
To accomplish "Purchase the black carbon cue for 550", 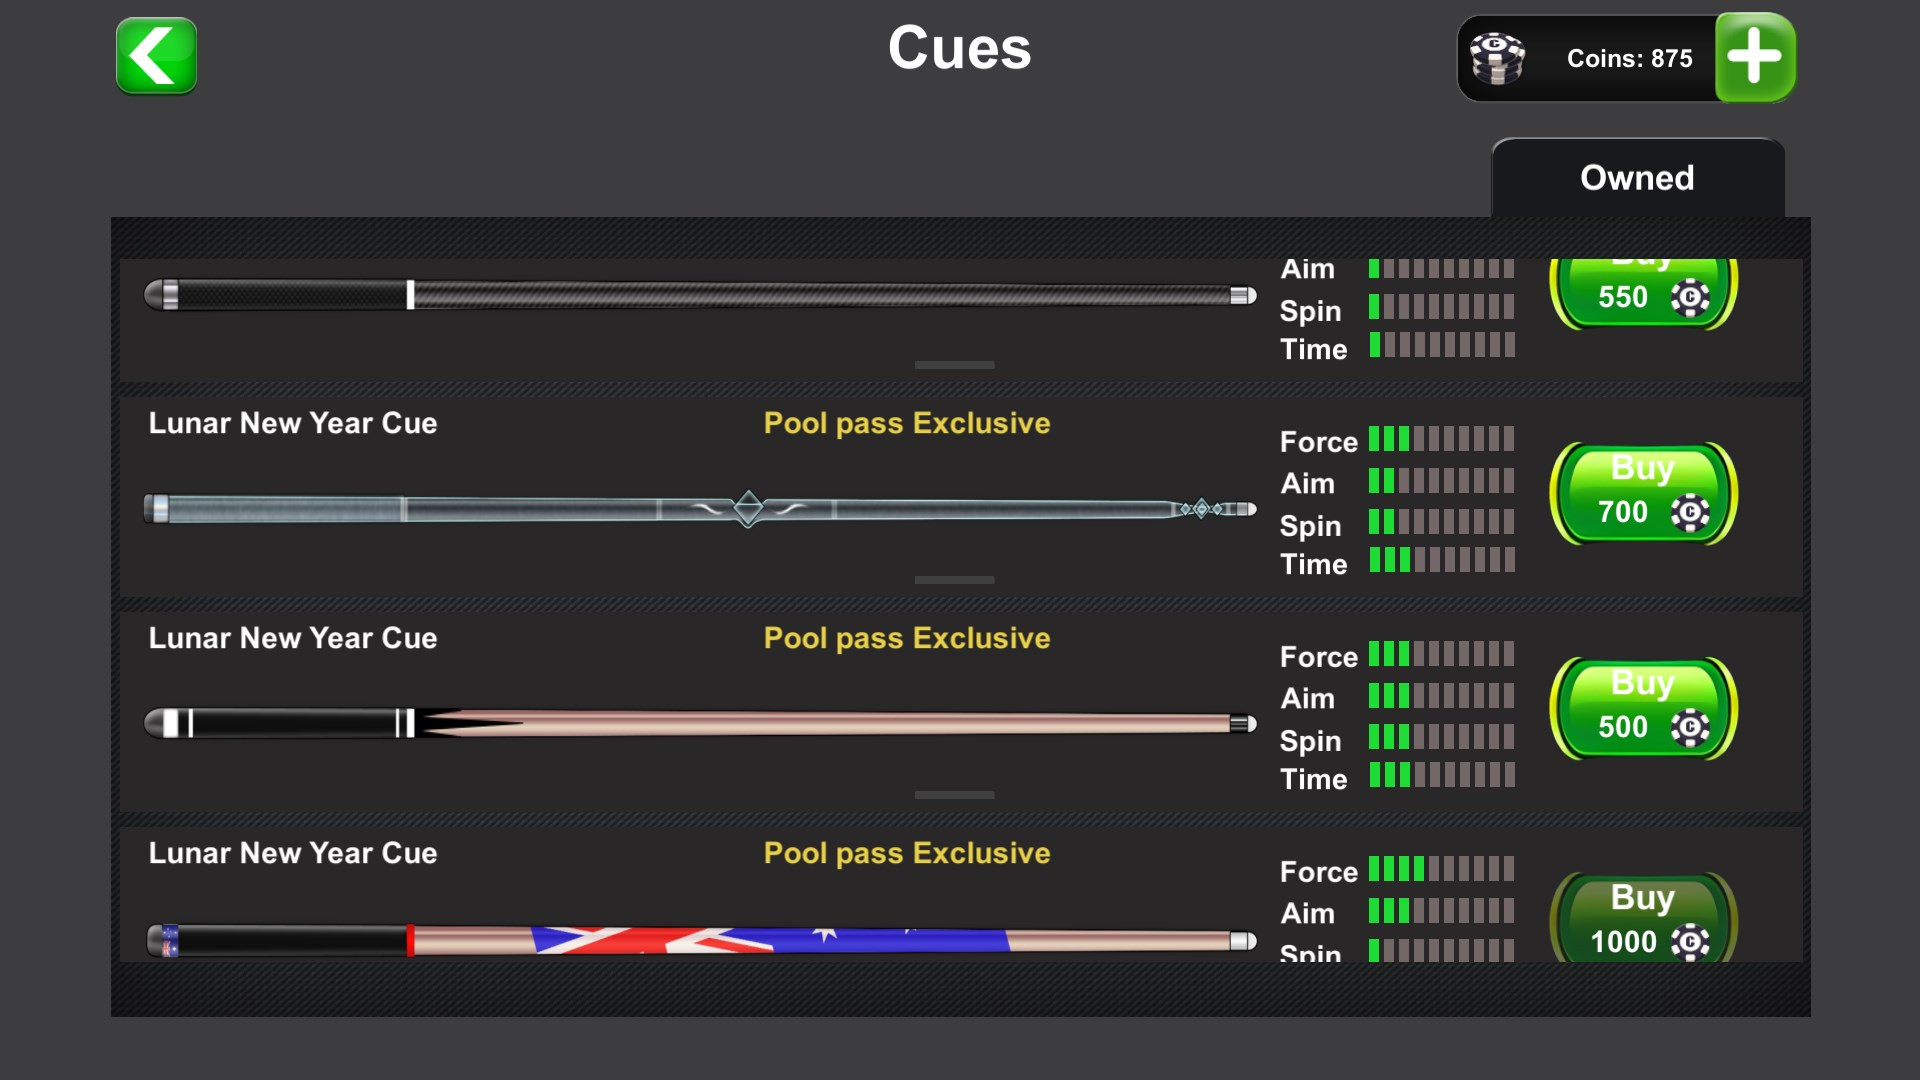I will [1642, 292].
